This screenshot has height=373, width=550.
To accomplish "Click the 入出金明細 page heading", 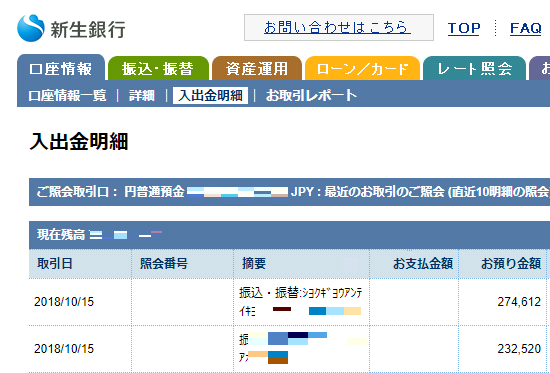I will pyautogui.click(x=79, y=141).
